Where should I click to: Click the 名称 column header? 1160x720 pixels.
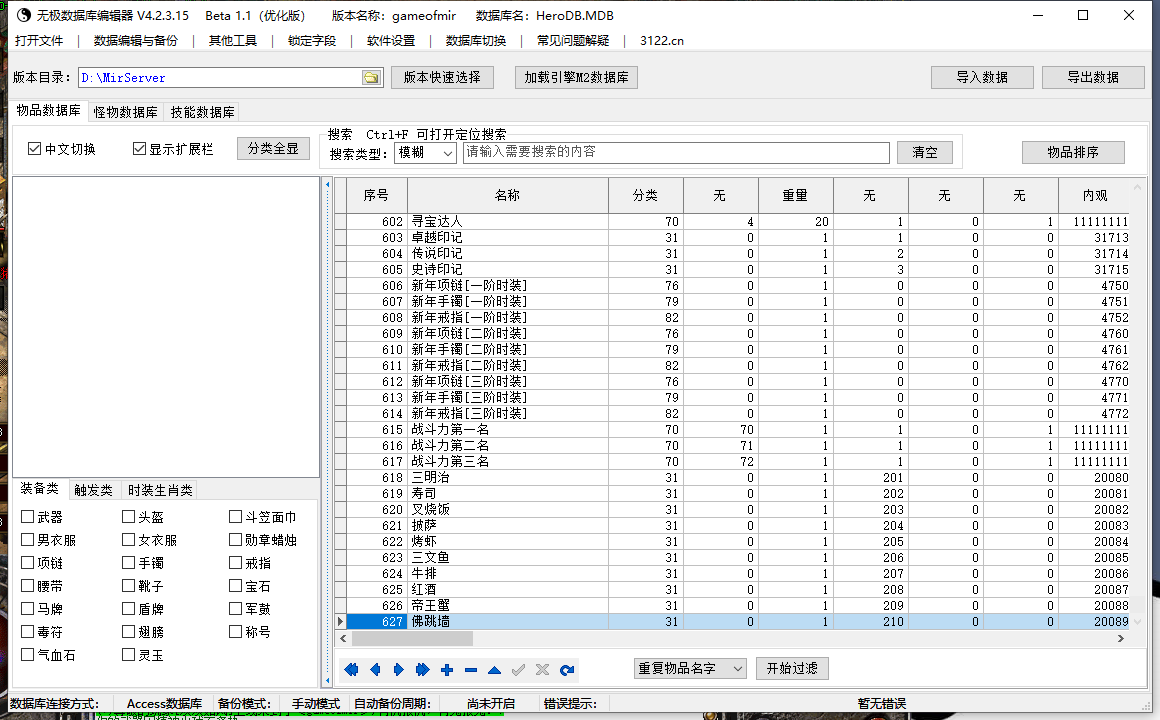coord(508,195)
